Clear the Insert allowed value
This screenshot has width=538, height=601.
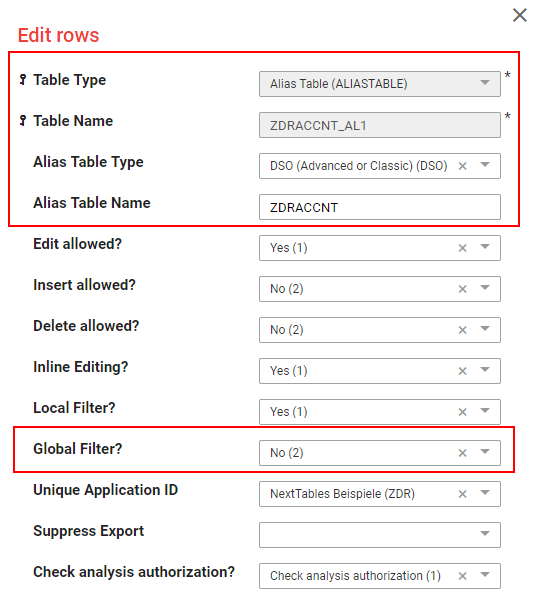(463, 289)
